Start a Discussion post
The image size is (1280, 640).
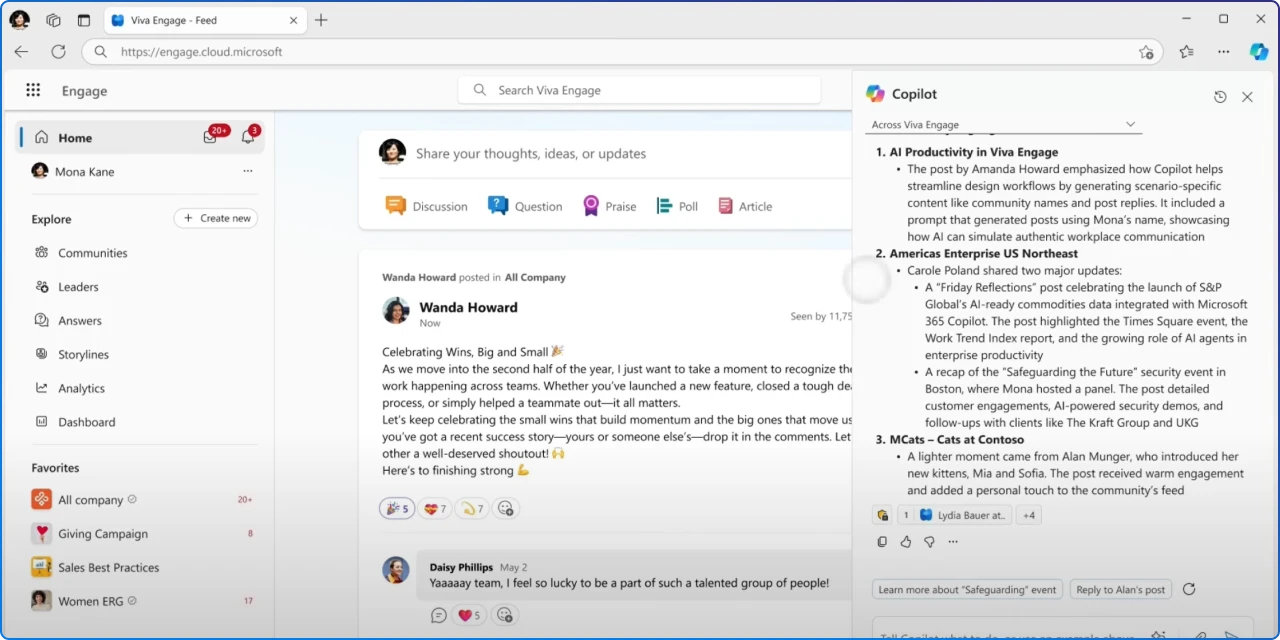point(427,206)
